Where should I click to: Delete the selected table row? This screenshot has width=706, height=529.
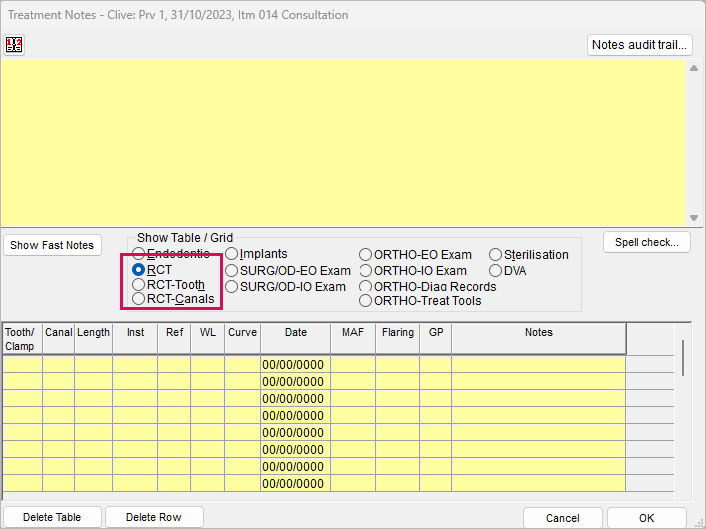tap(154, 517)
